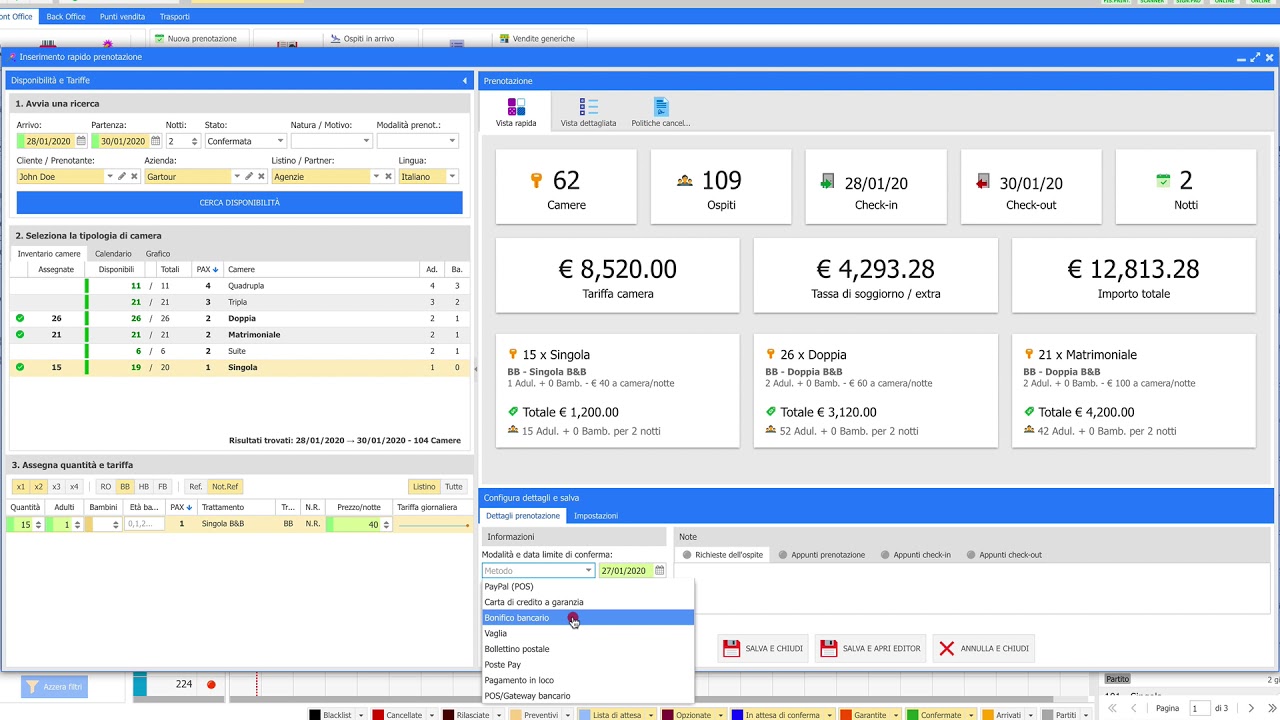Click the Prezzo/notte field showing 40
Viewport: 1280px width, 720px height.
tap(359, 524)
